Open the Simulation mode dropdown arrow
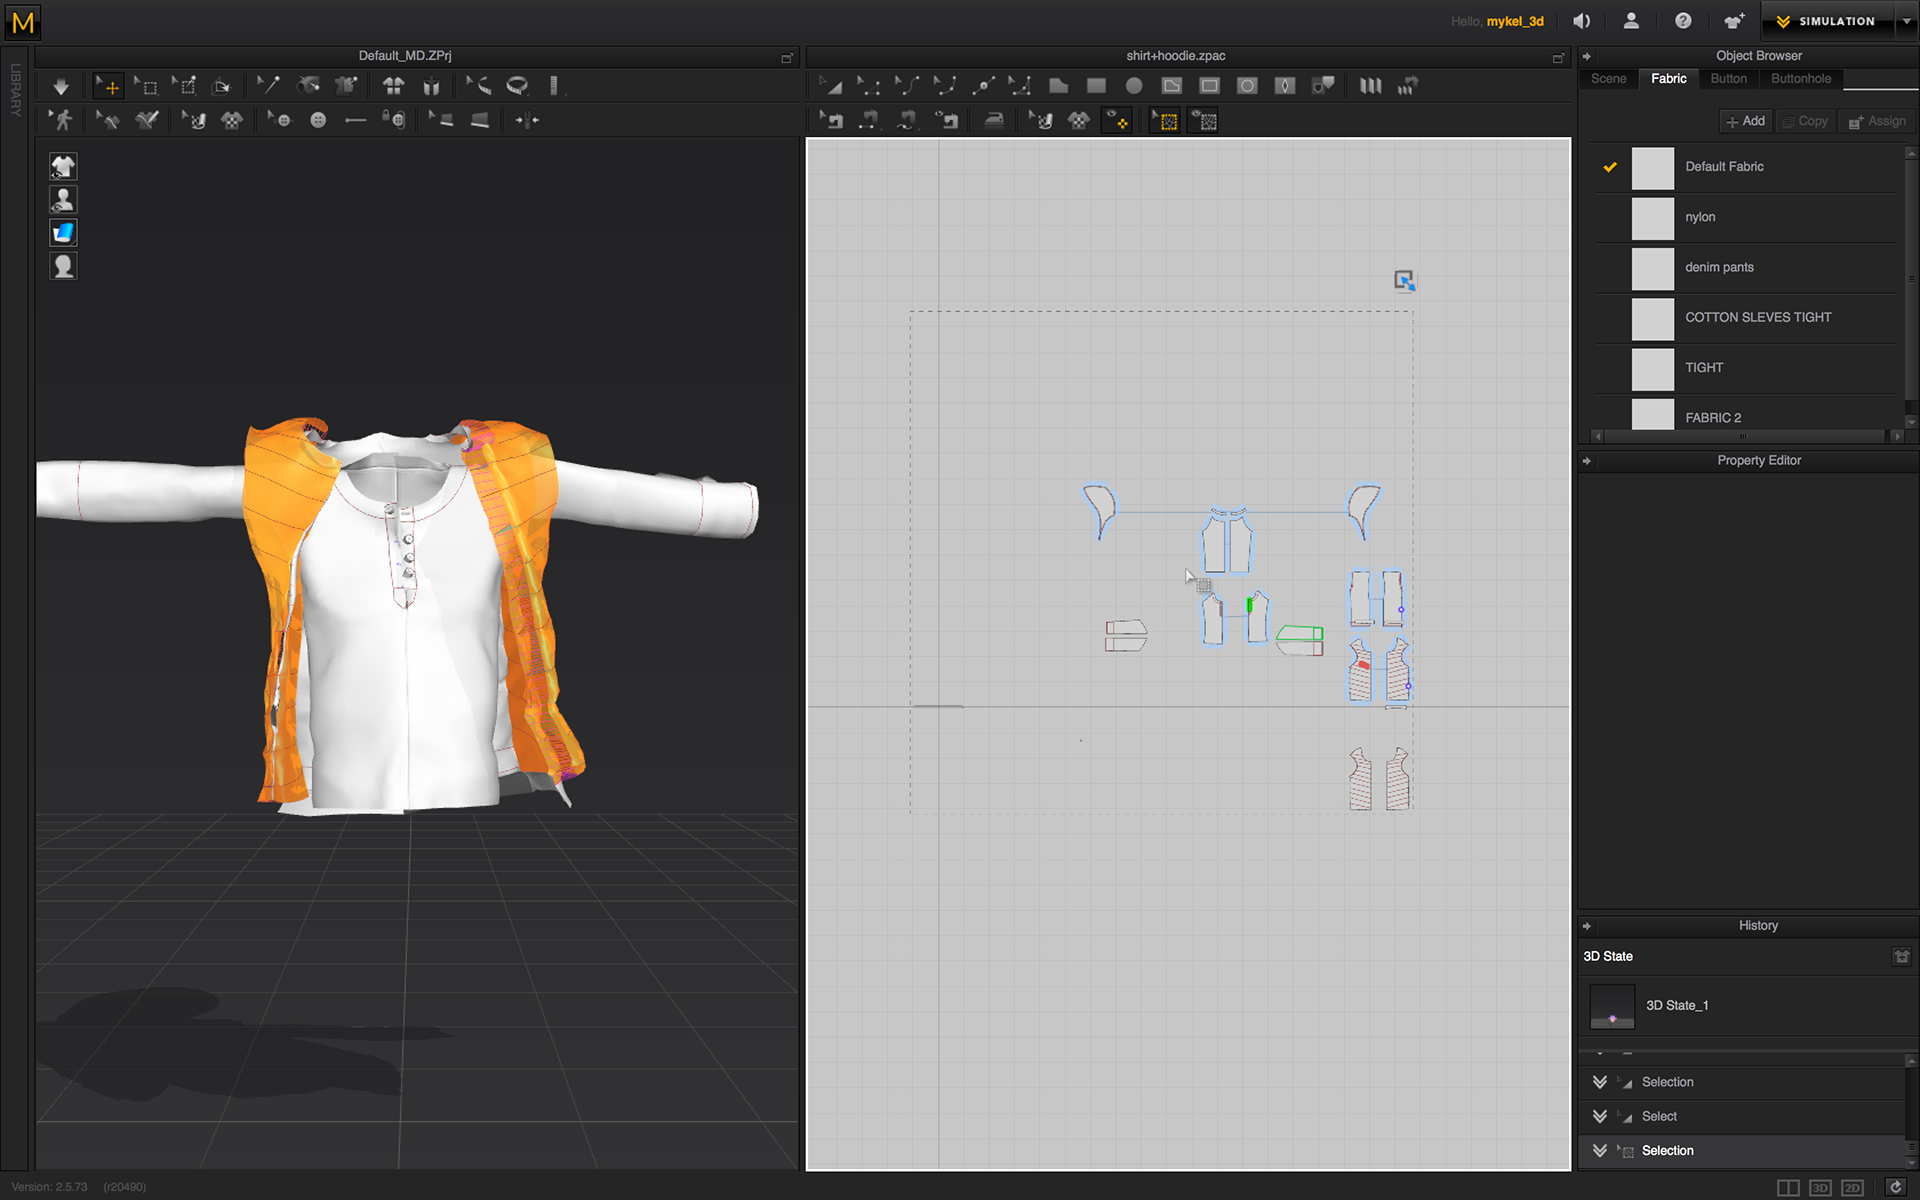This screenshot has width=1920, height=1200. coord(1906,21)
